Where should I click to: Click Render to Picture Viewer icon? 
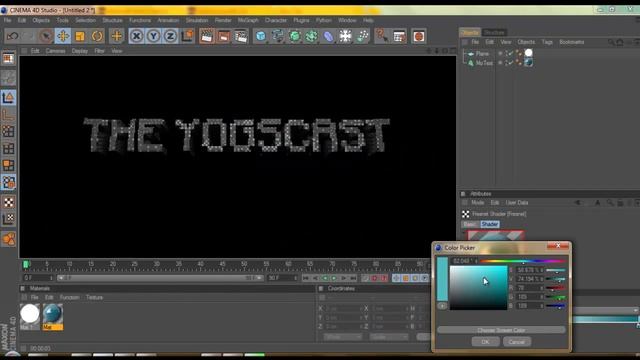pyautogui.click(x=224, y=36)
